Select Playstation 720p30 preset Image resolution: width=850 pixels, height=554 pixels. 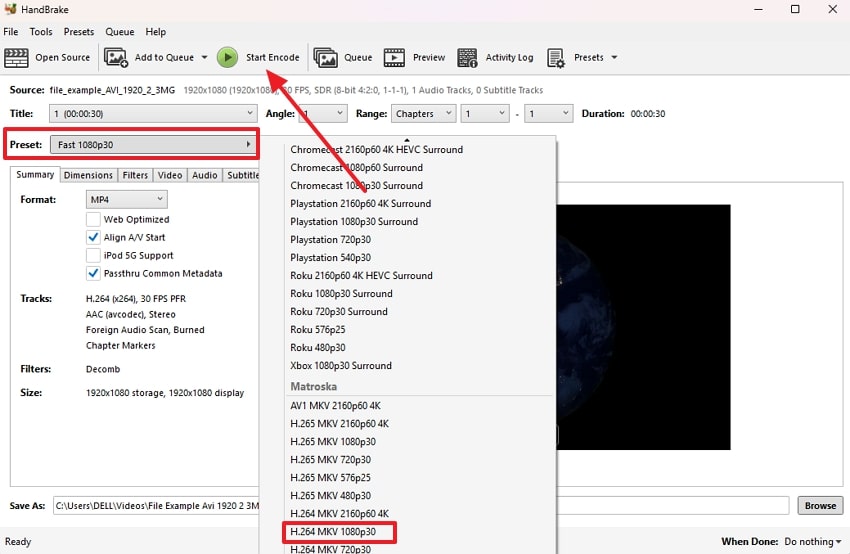(x=330, y=240)
